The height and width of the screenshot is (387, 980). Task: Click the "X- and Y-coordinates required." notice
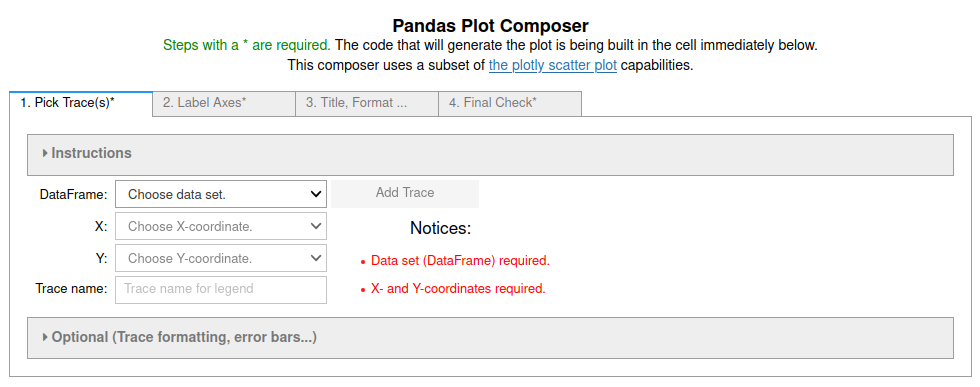coord(458,289)
